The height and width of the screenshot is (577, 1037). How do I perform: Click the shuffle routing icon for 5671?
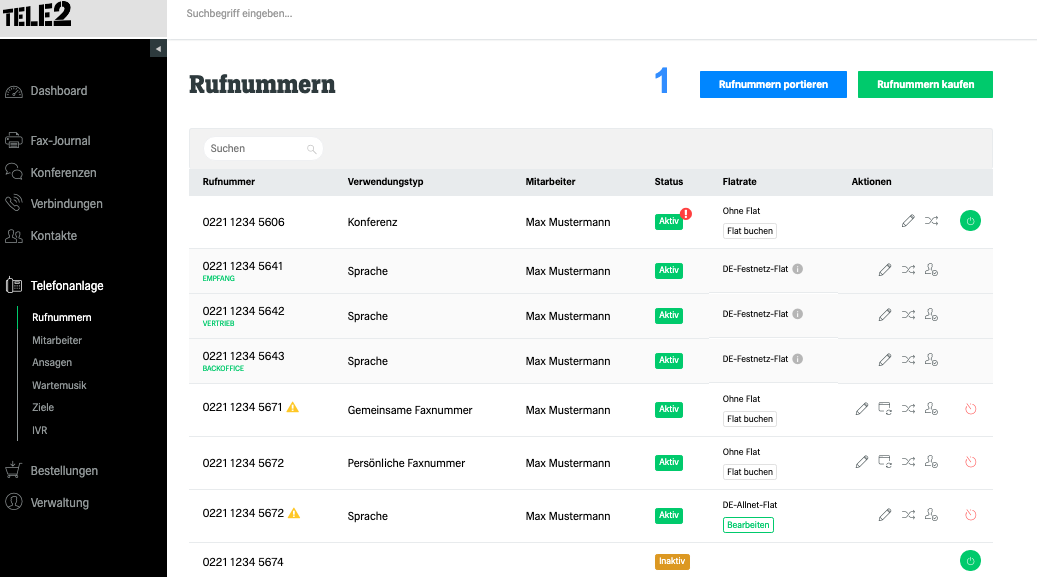tap(908, 409)
